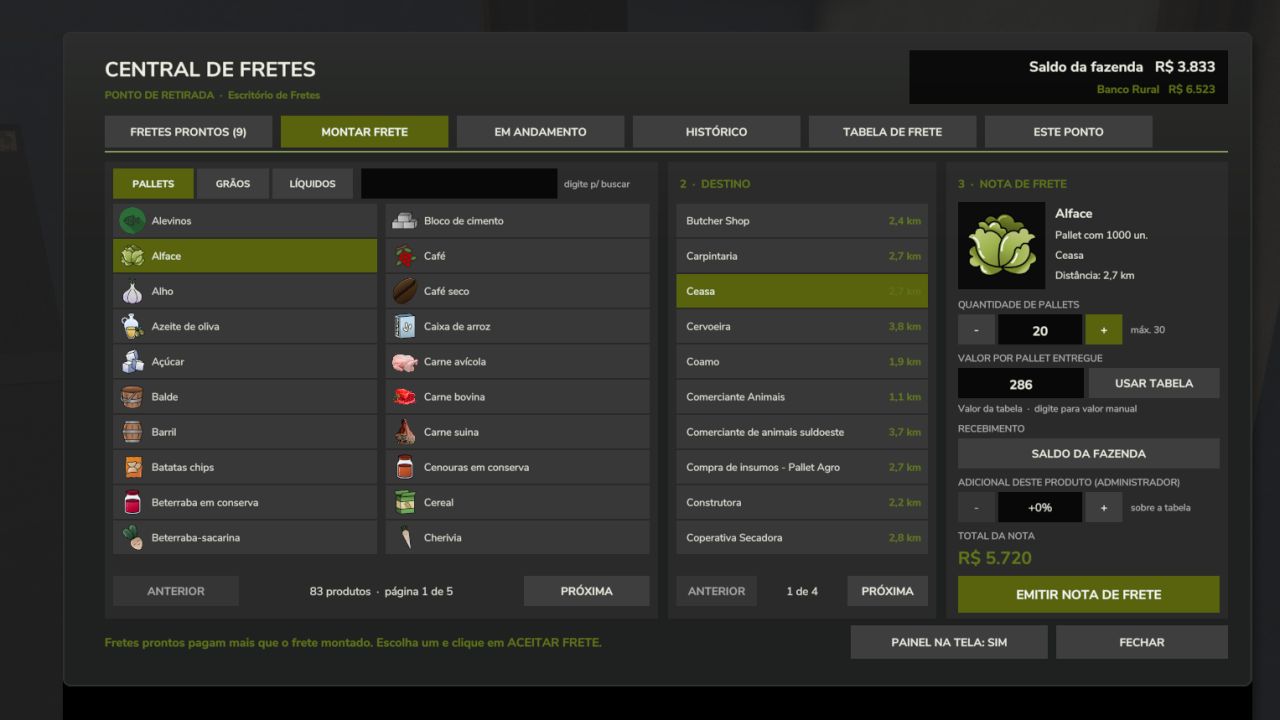
Task: Choose the Barril barrel icon
Action: coord(132,432)
